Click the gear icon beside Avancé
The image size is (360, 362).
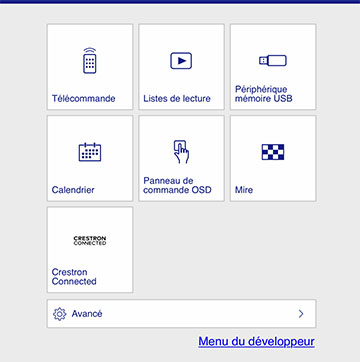[60, 314]
